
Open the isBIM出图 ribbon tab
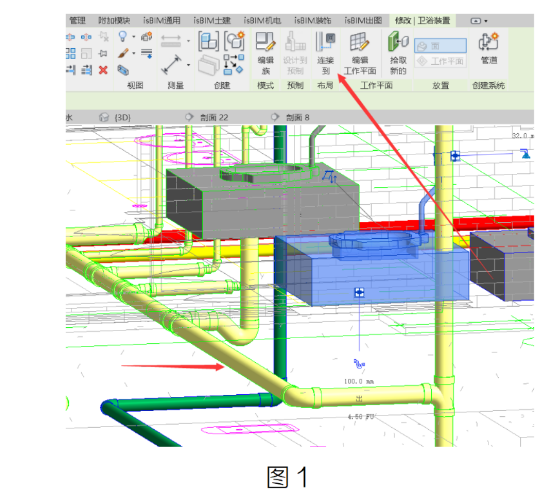click(x=363, y=21)
